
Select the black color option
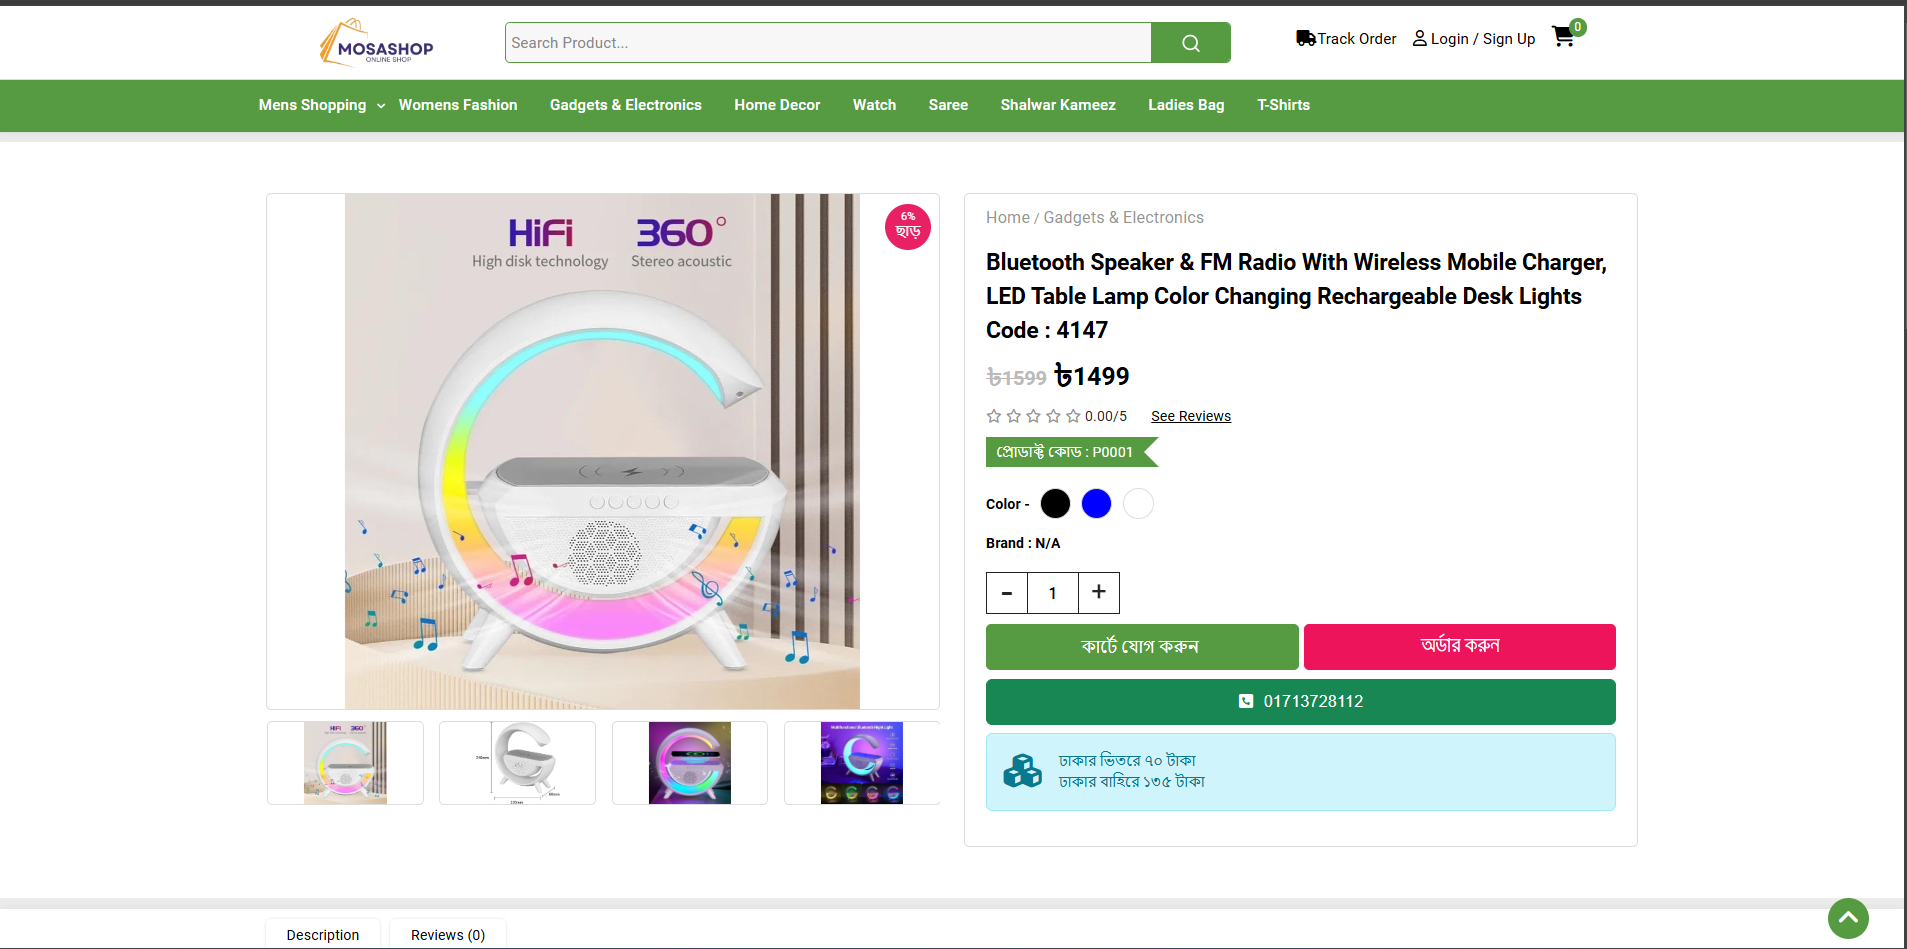point(1055,504)
